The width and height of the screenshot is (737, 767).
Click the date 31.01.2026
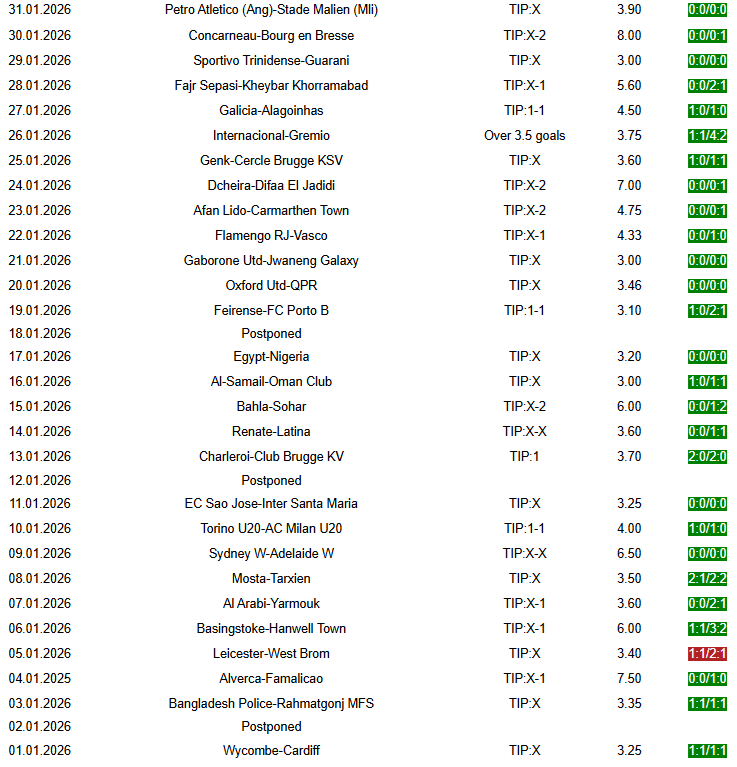coord(40,10)
